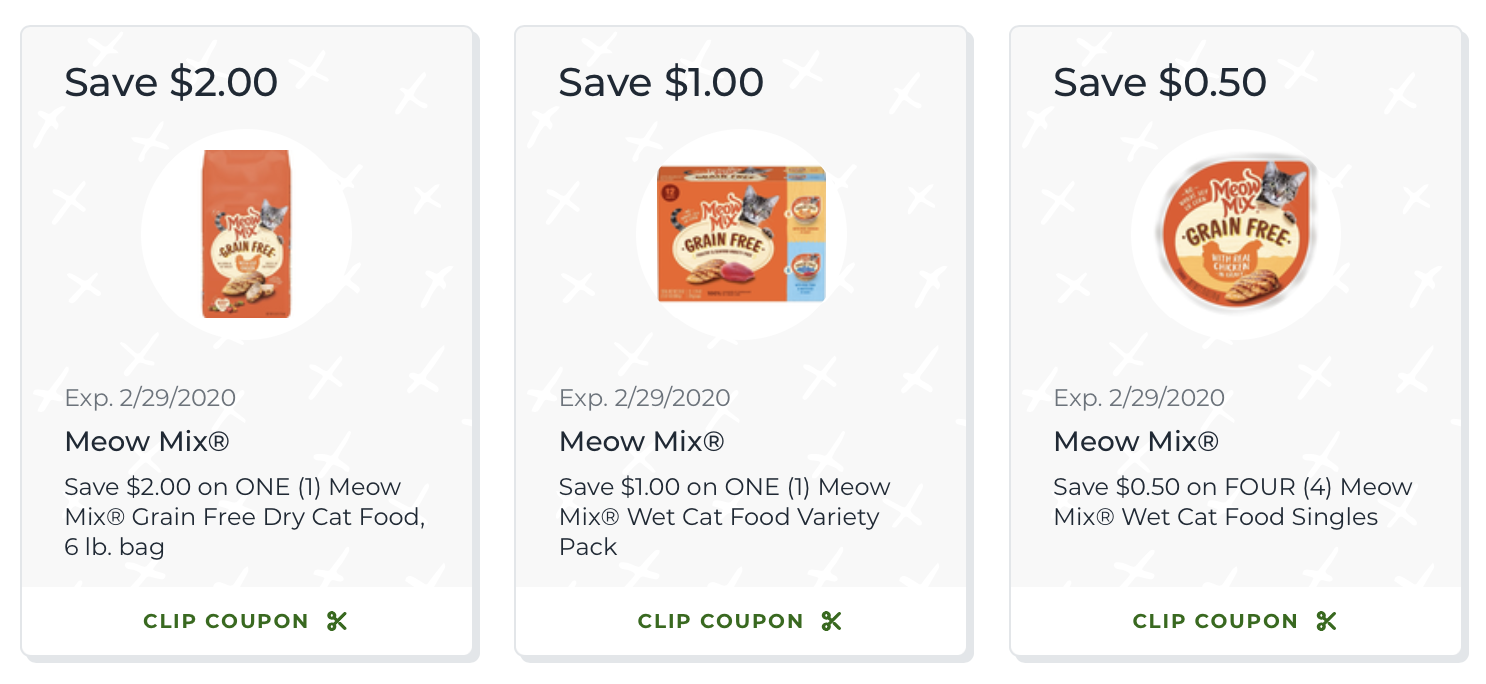
Task: Clip the Grain Free Dry Cat Food coupon
Action: coord(226,621)
